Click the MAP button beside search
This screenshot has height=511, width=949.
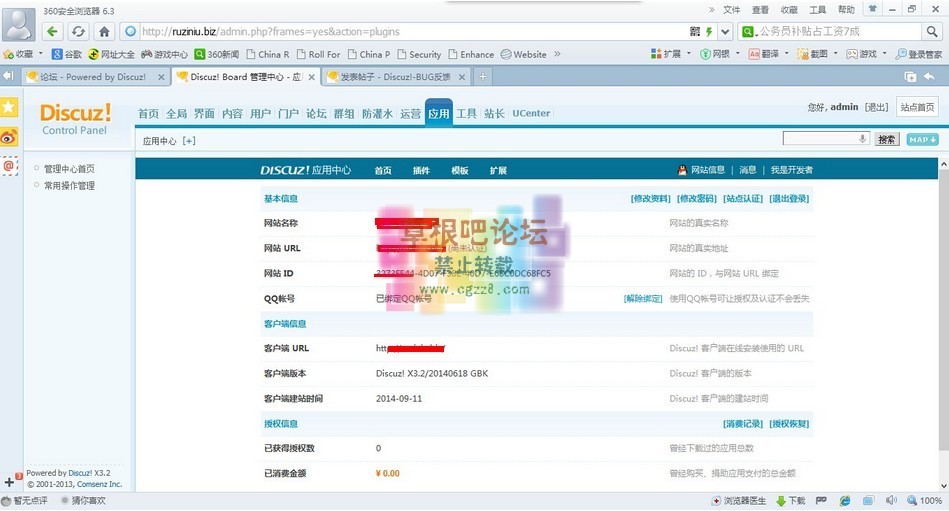922,140
